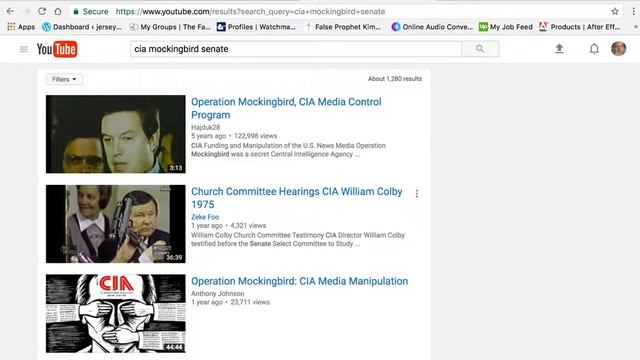640x360 pixels.
Task: Reload the page with the refresh icon
Action: pos(42,11)
